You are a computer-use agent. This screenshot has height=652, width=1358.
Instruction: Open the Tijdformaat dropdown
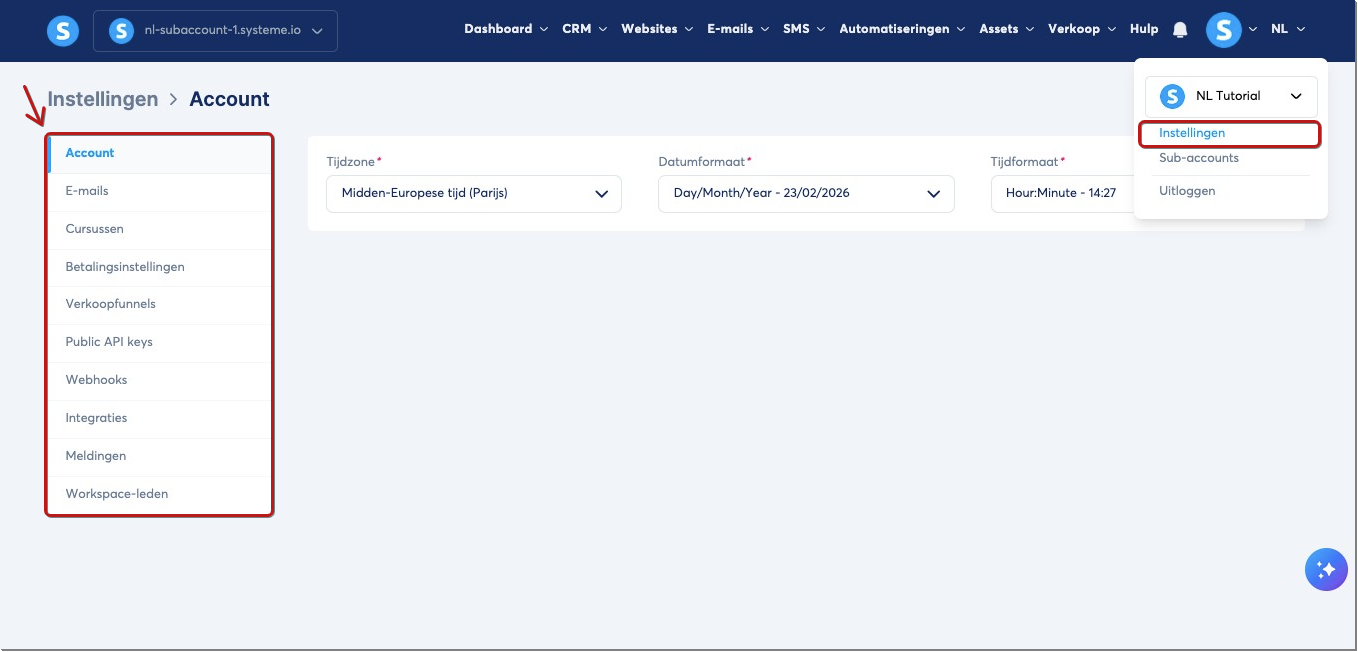(1062, 193)
